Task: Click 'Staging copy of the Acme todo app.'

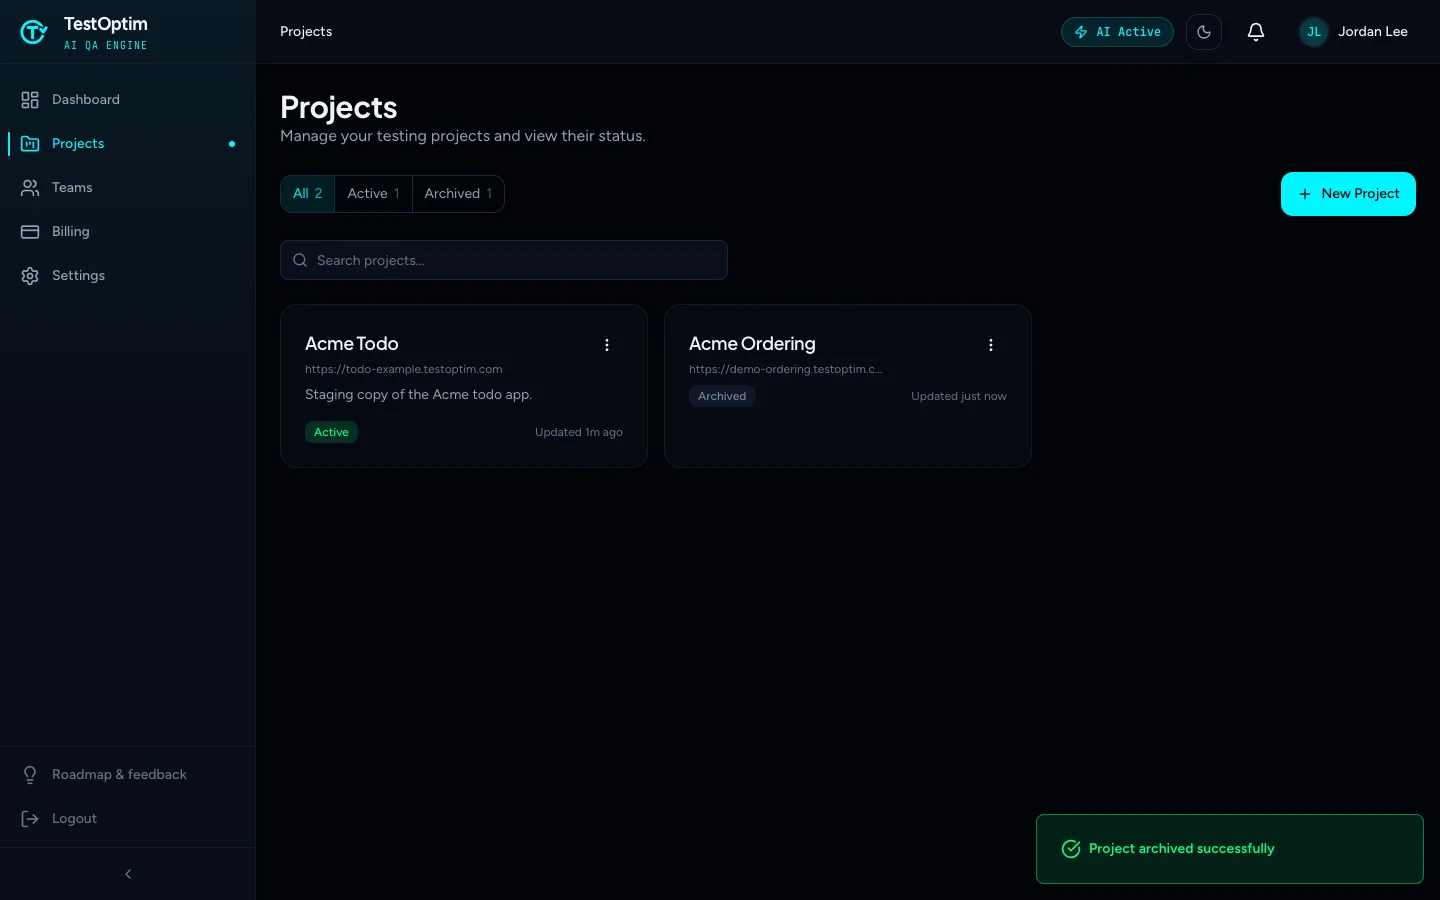Action: tap(418, 395)
